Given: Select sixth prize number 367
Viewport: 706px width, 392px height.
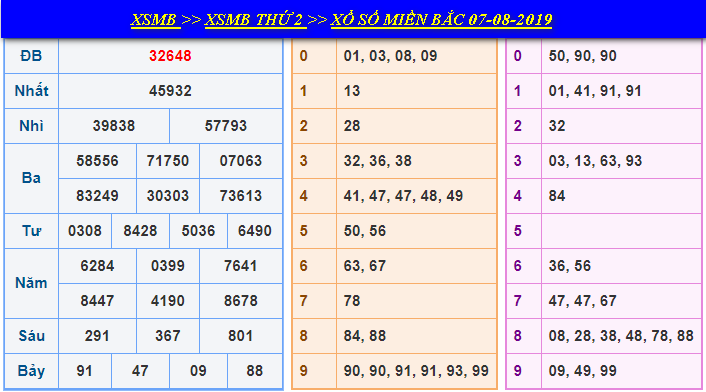Looking at the screenshot, I should 167,336.
